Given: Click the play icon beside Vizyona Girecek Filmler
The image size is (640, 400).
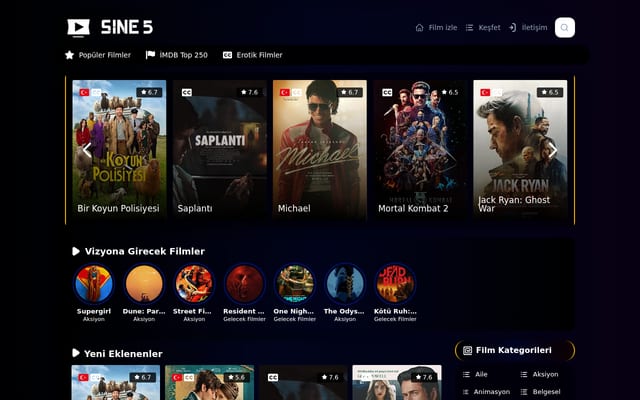Looking at the screenshot, I should click(76, 251).
